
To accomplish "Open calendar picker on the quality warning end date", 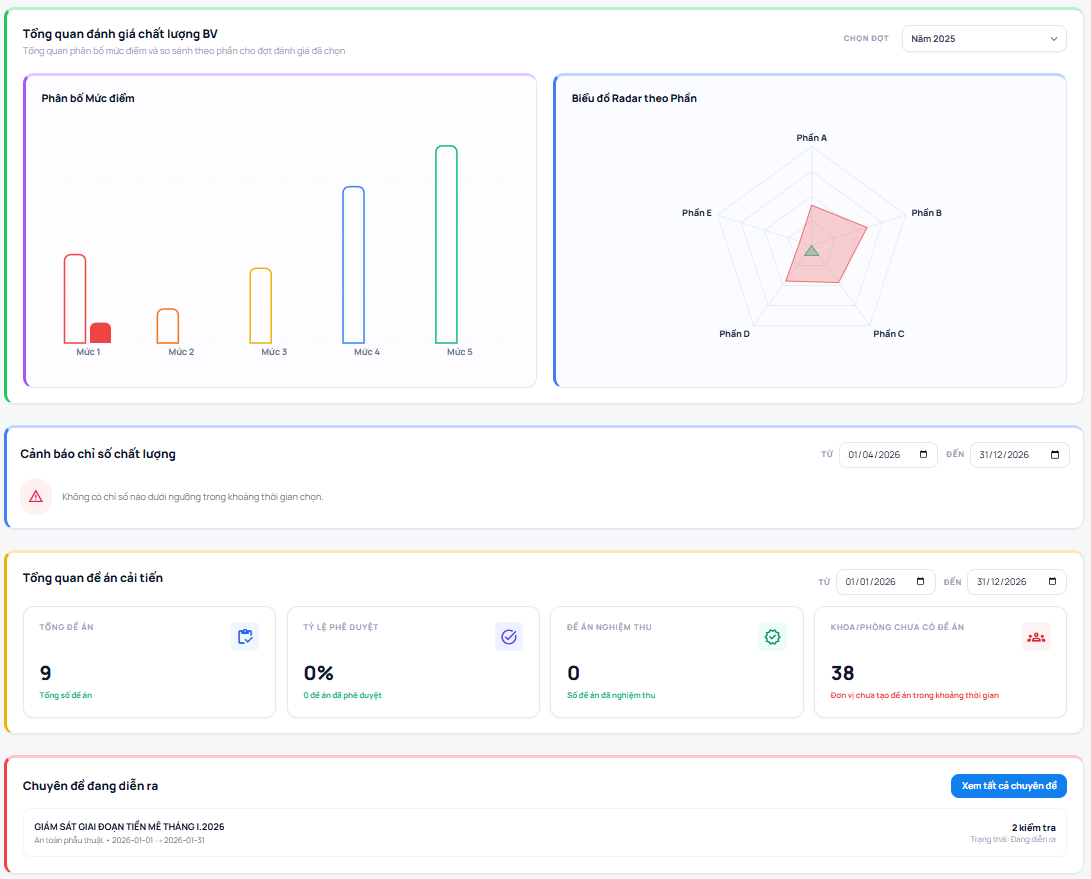I will [x=1054, y=455].
